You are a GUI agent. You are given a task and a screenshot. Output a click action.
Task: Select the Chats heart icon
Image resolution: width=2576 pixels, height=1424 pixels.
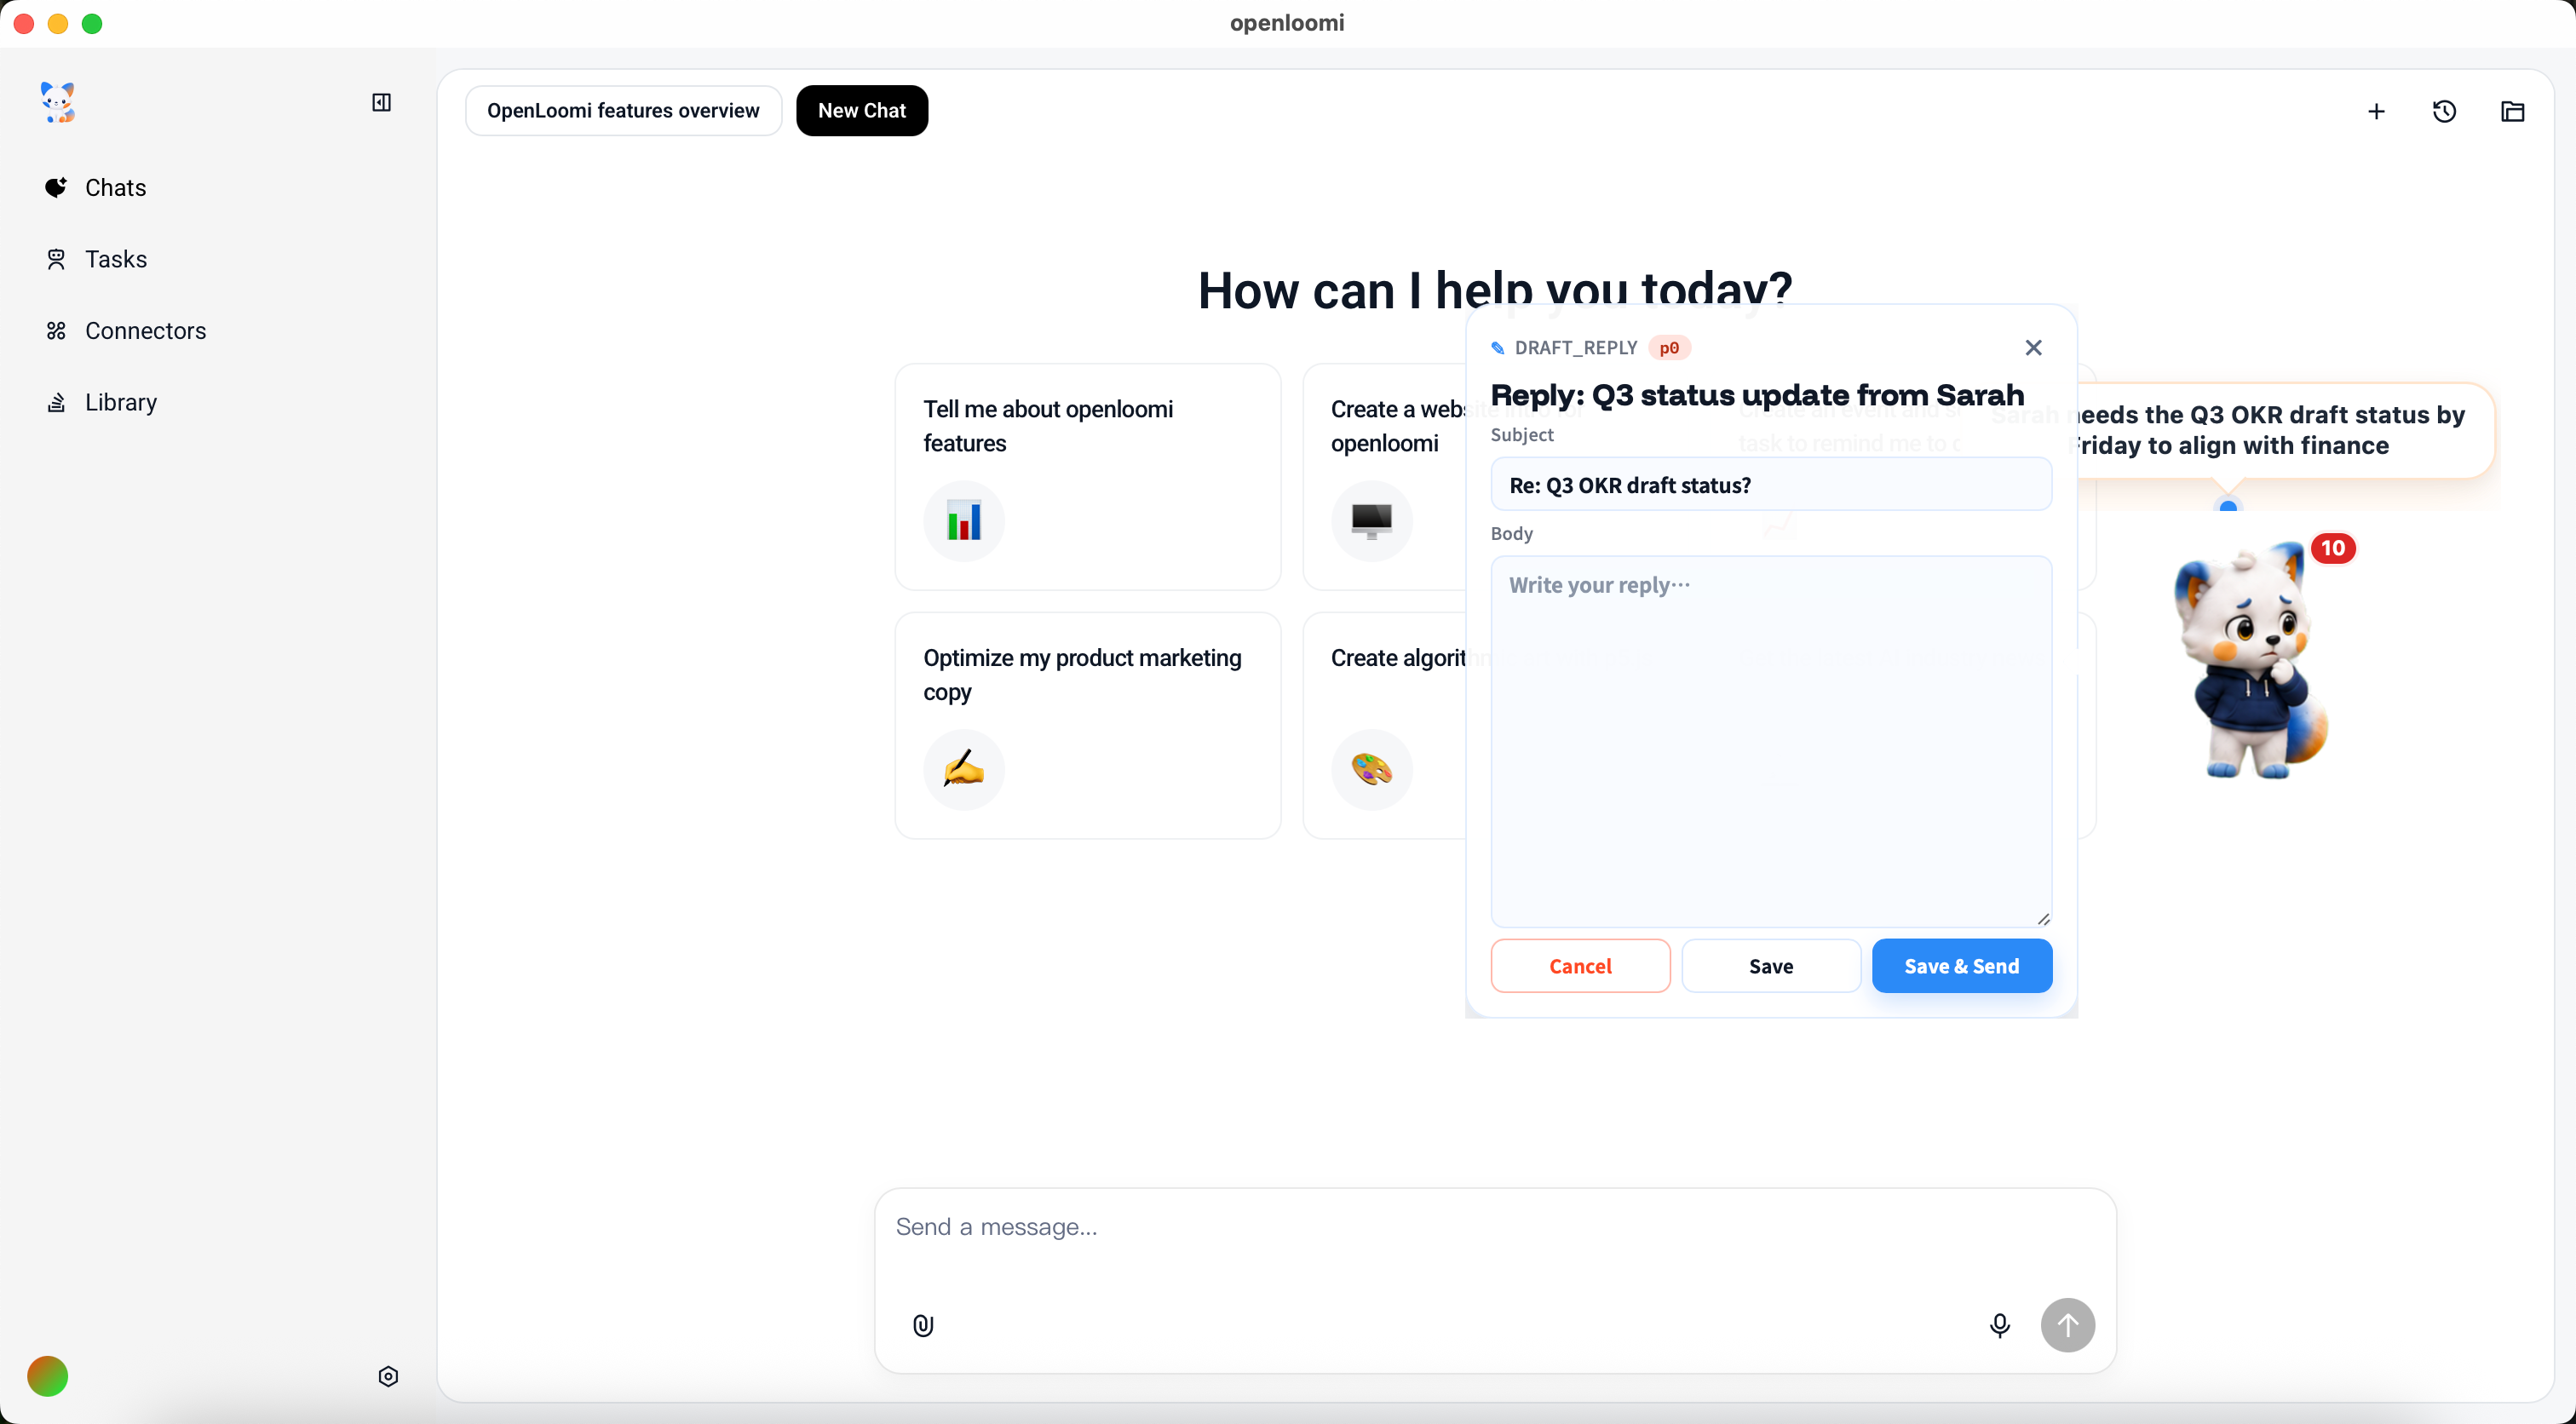pos(56,187)
